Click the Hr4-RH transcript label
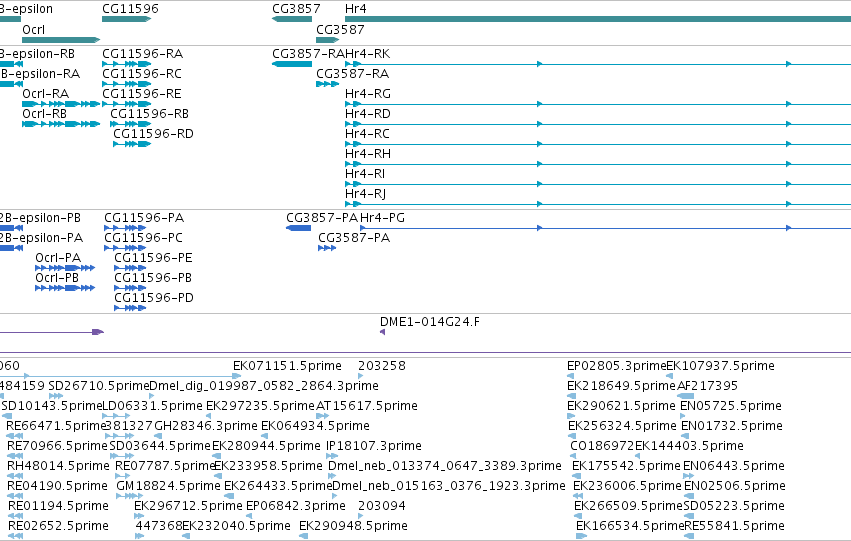The height and width of the screenshot is (541, 851). pos(368,154)
